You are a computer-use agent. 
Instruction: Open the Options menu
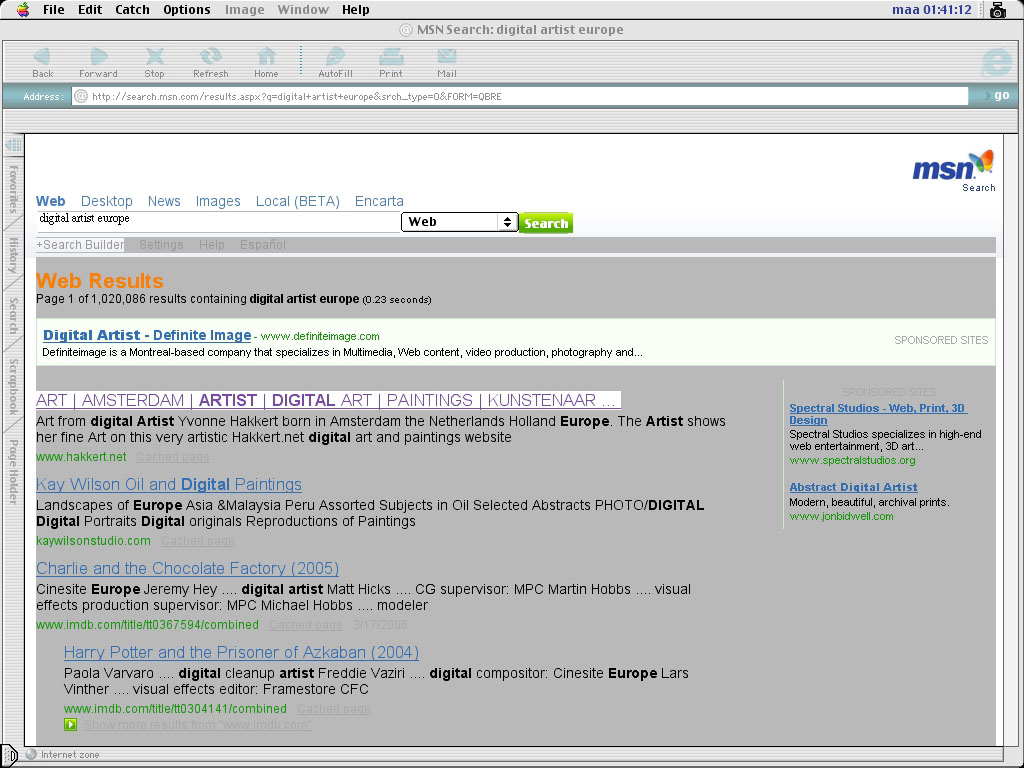tap(187, 10)
